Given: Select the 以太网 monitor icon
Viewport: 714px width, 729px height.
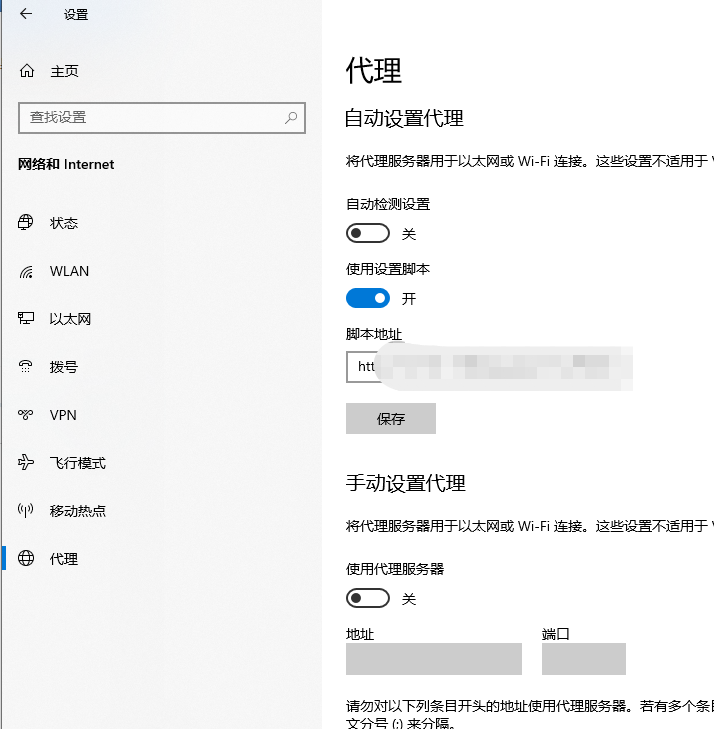Looking at the screenshot, I should 27,319.
